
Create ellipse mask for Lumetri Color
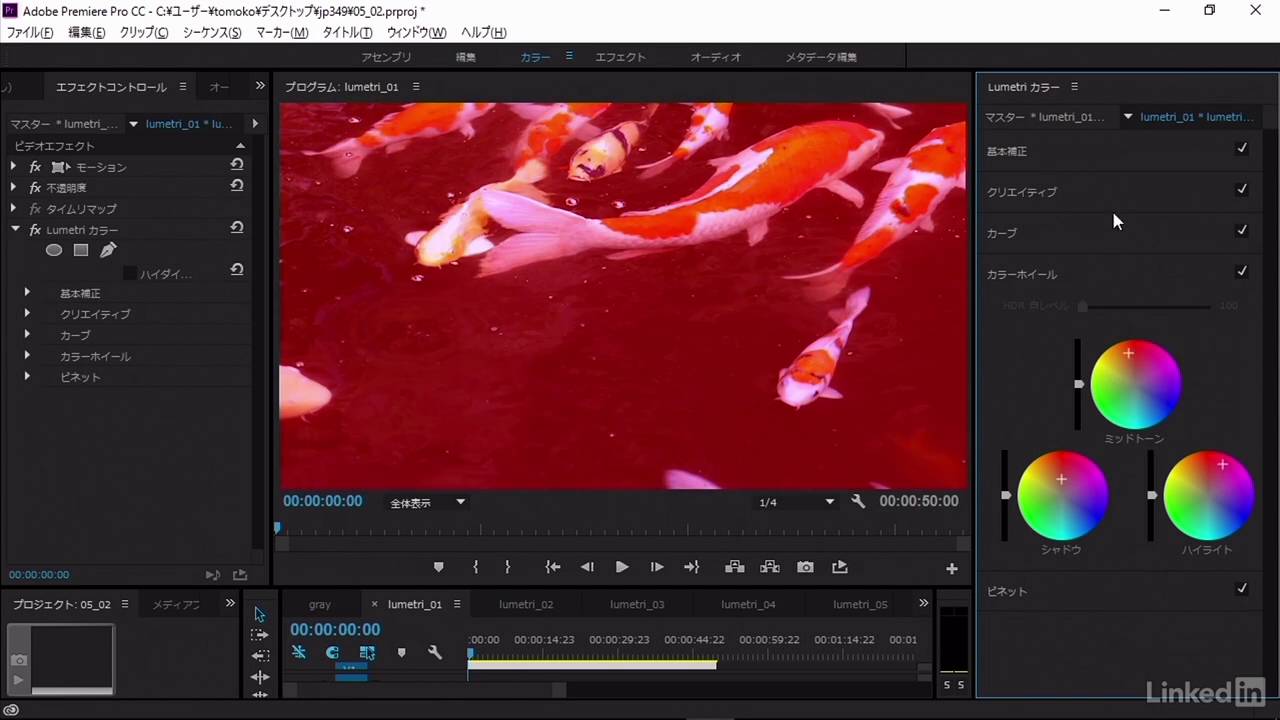pos(54,250)
